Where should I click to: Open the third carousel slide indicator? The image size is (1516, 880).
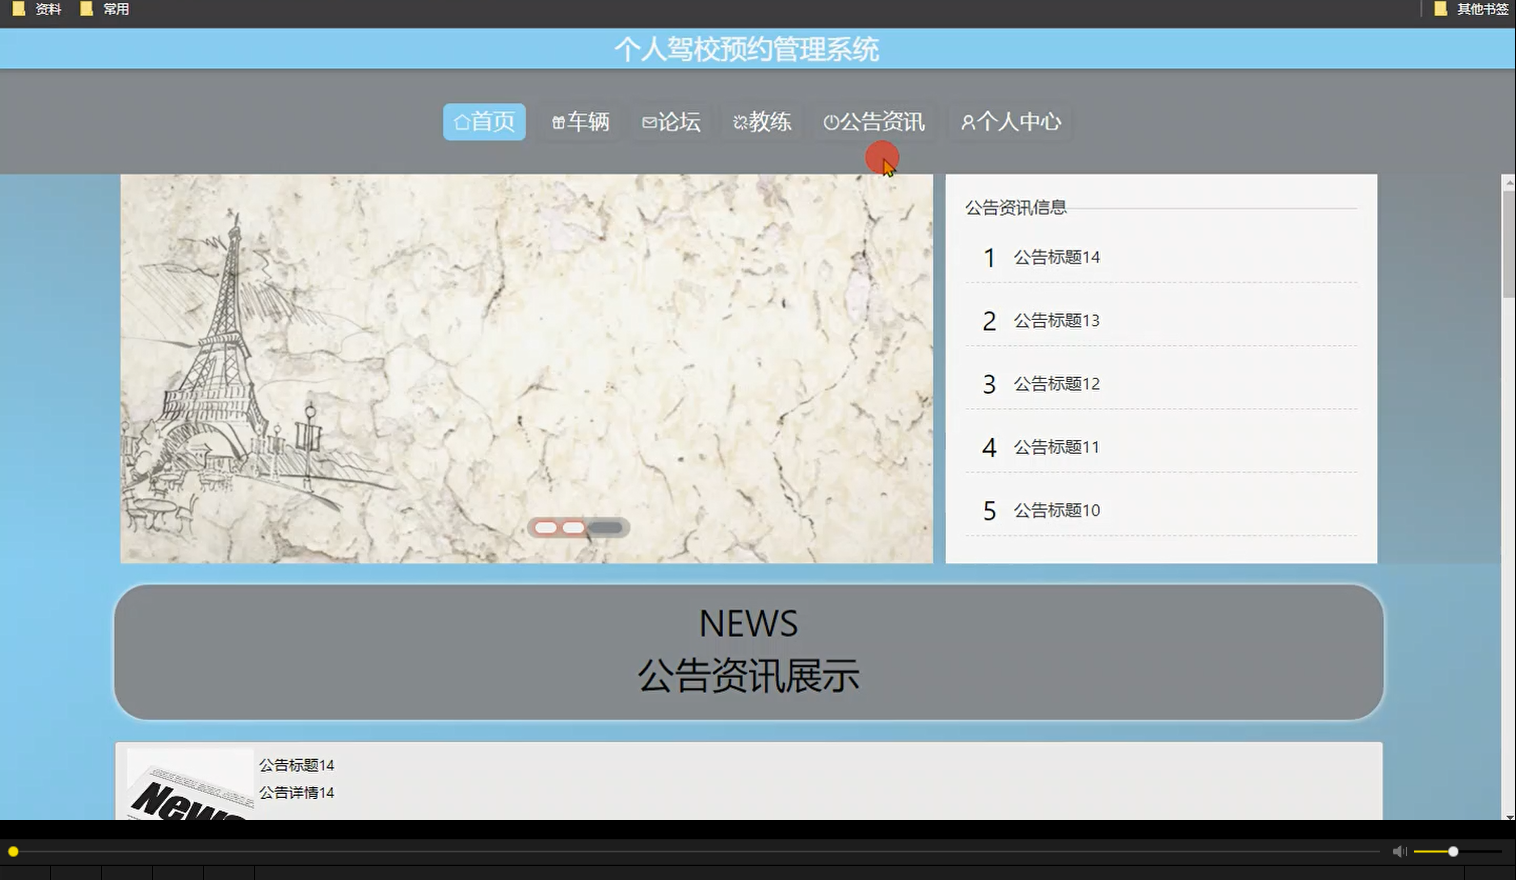[603, 527]
